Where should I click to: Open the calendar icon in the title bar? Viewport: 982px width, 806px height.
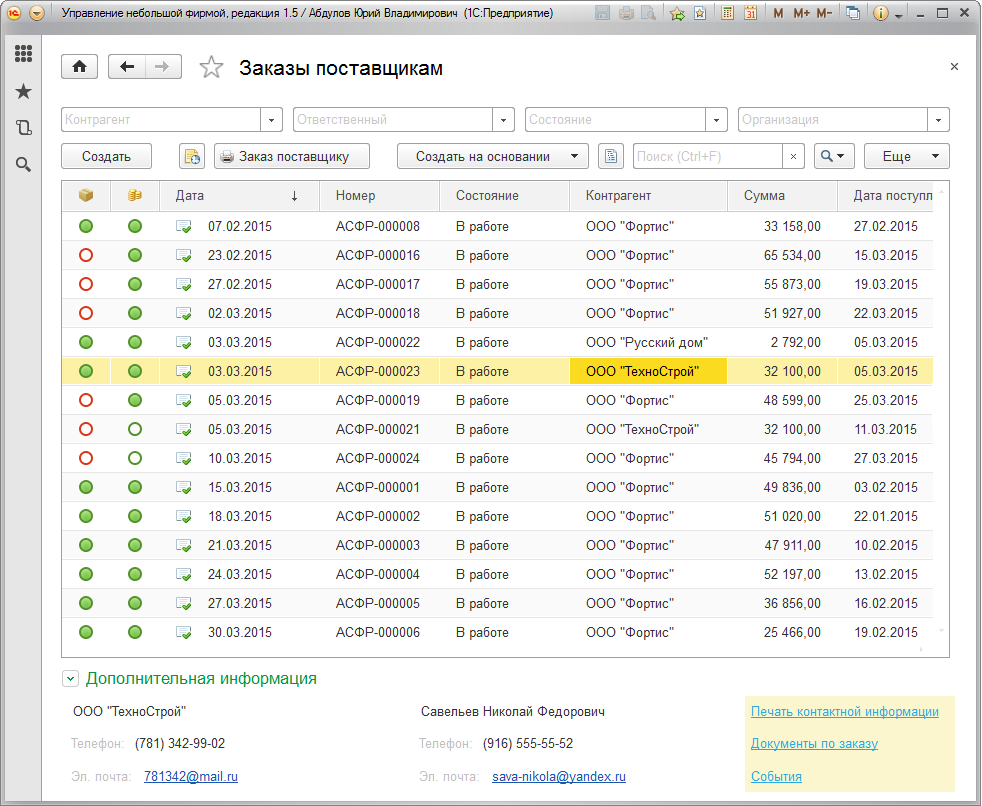click(x=750, y=14)
